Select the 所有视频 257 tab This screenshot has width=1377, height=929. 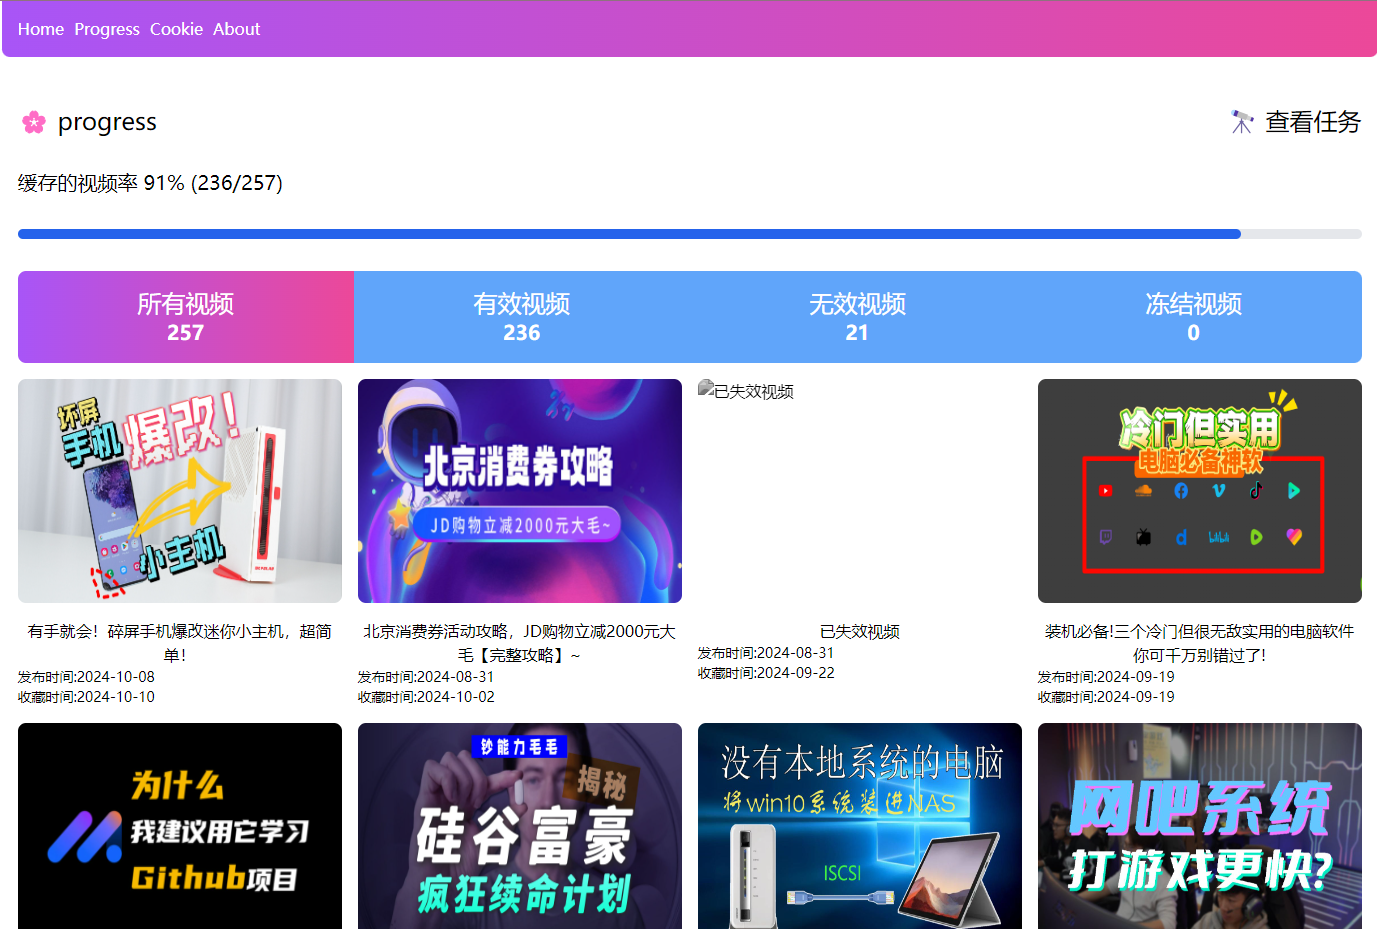click(186, 317)
